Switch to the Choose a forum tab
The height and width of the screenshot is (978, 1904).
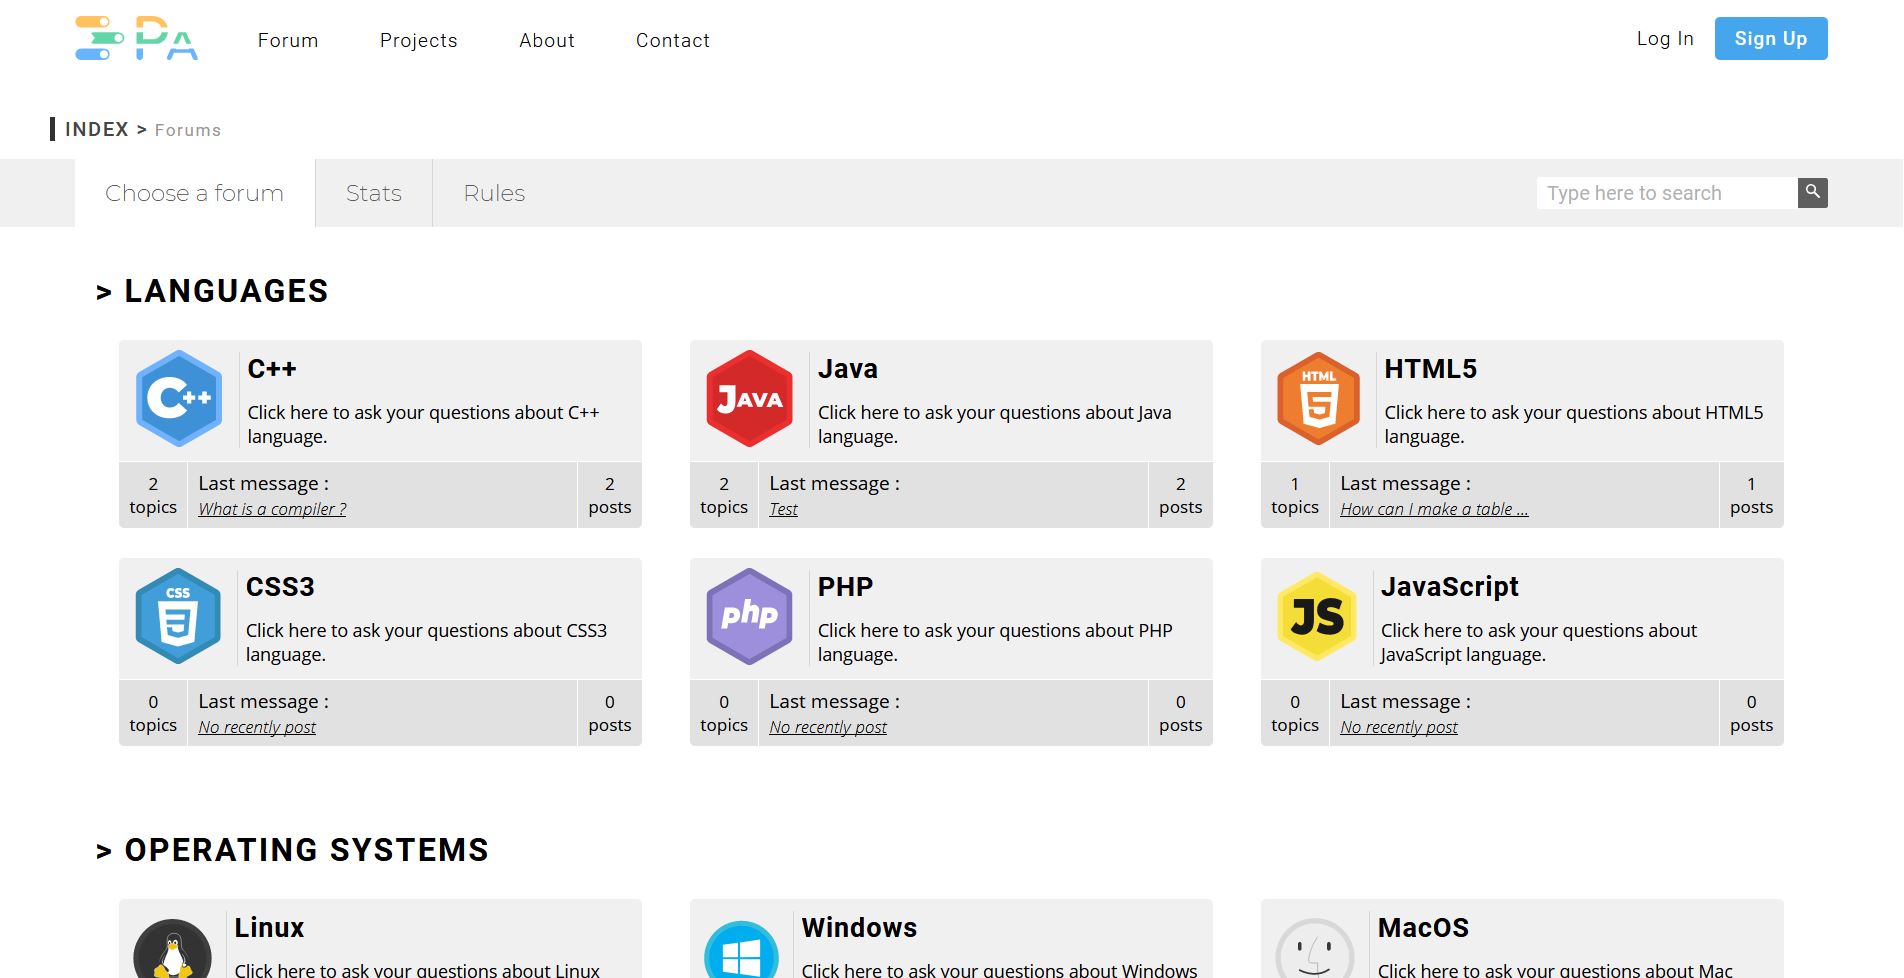[x=195, y=193]
